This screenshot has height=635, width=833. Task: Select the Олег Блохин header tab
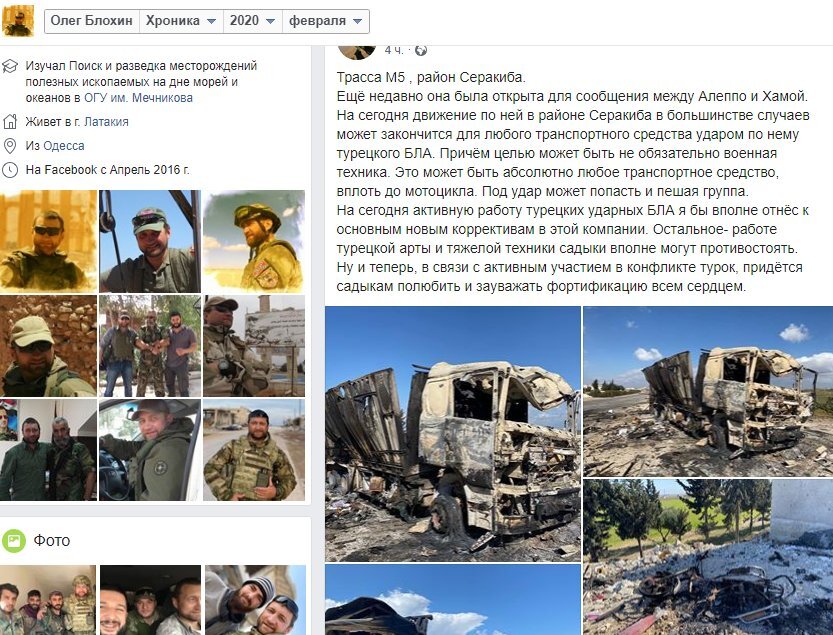(x=91, y=21)
